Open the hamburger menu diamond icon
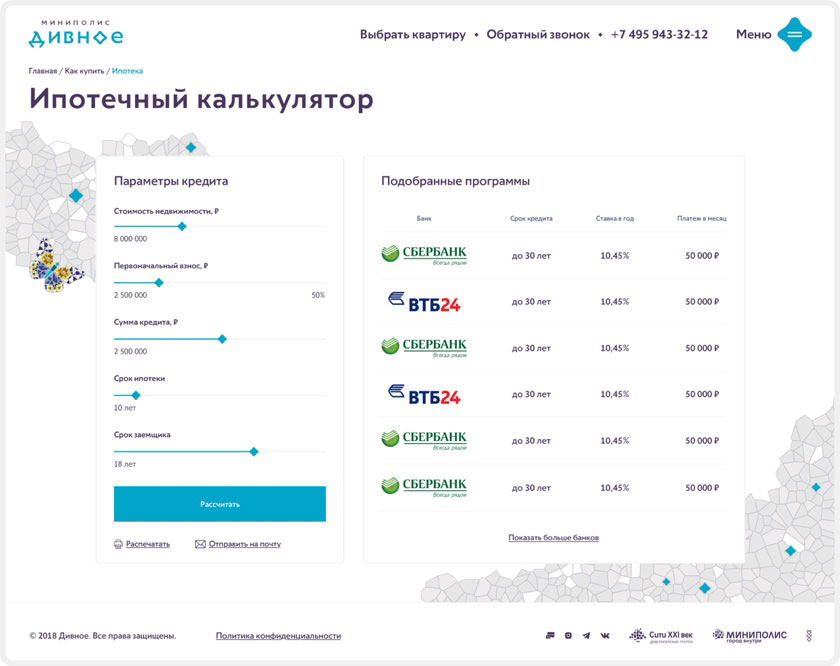The image size is (840, 666). 794,34
